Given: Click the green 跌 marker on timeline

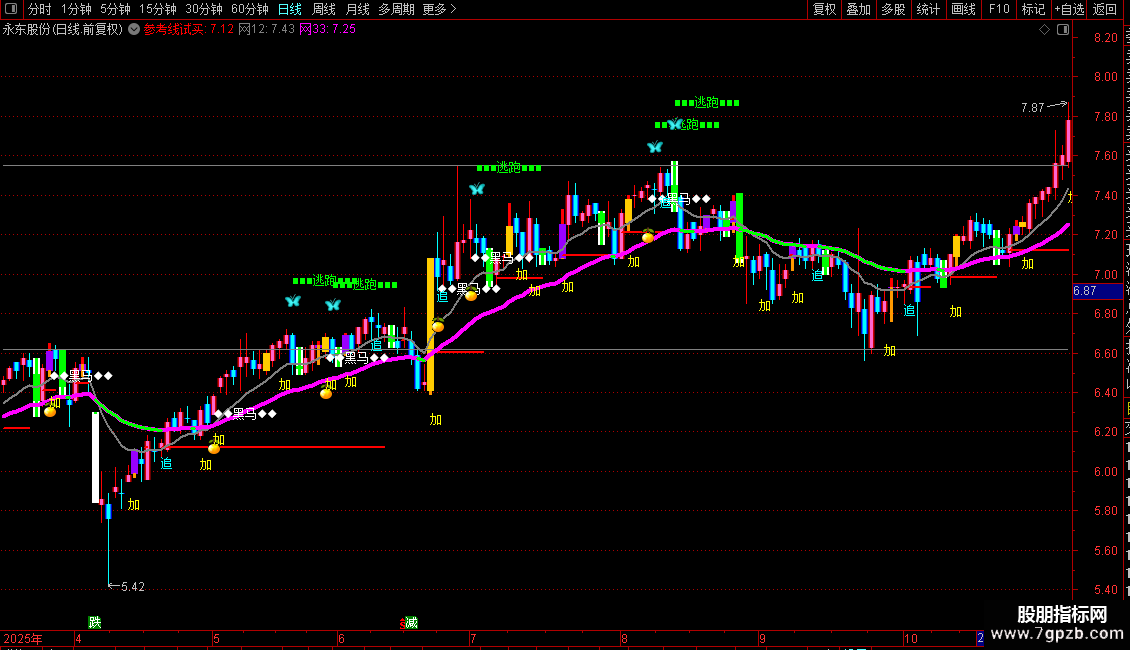Looking at the screenshot, I should (94, 622).
